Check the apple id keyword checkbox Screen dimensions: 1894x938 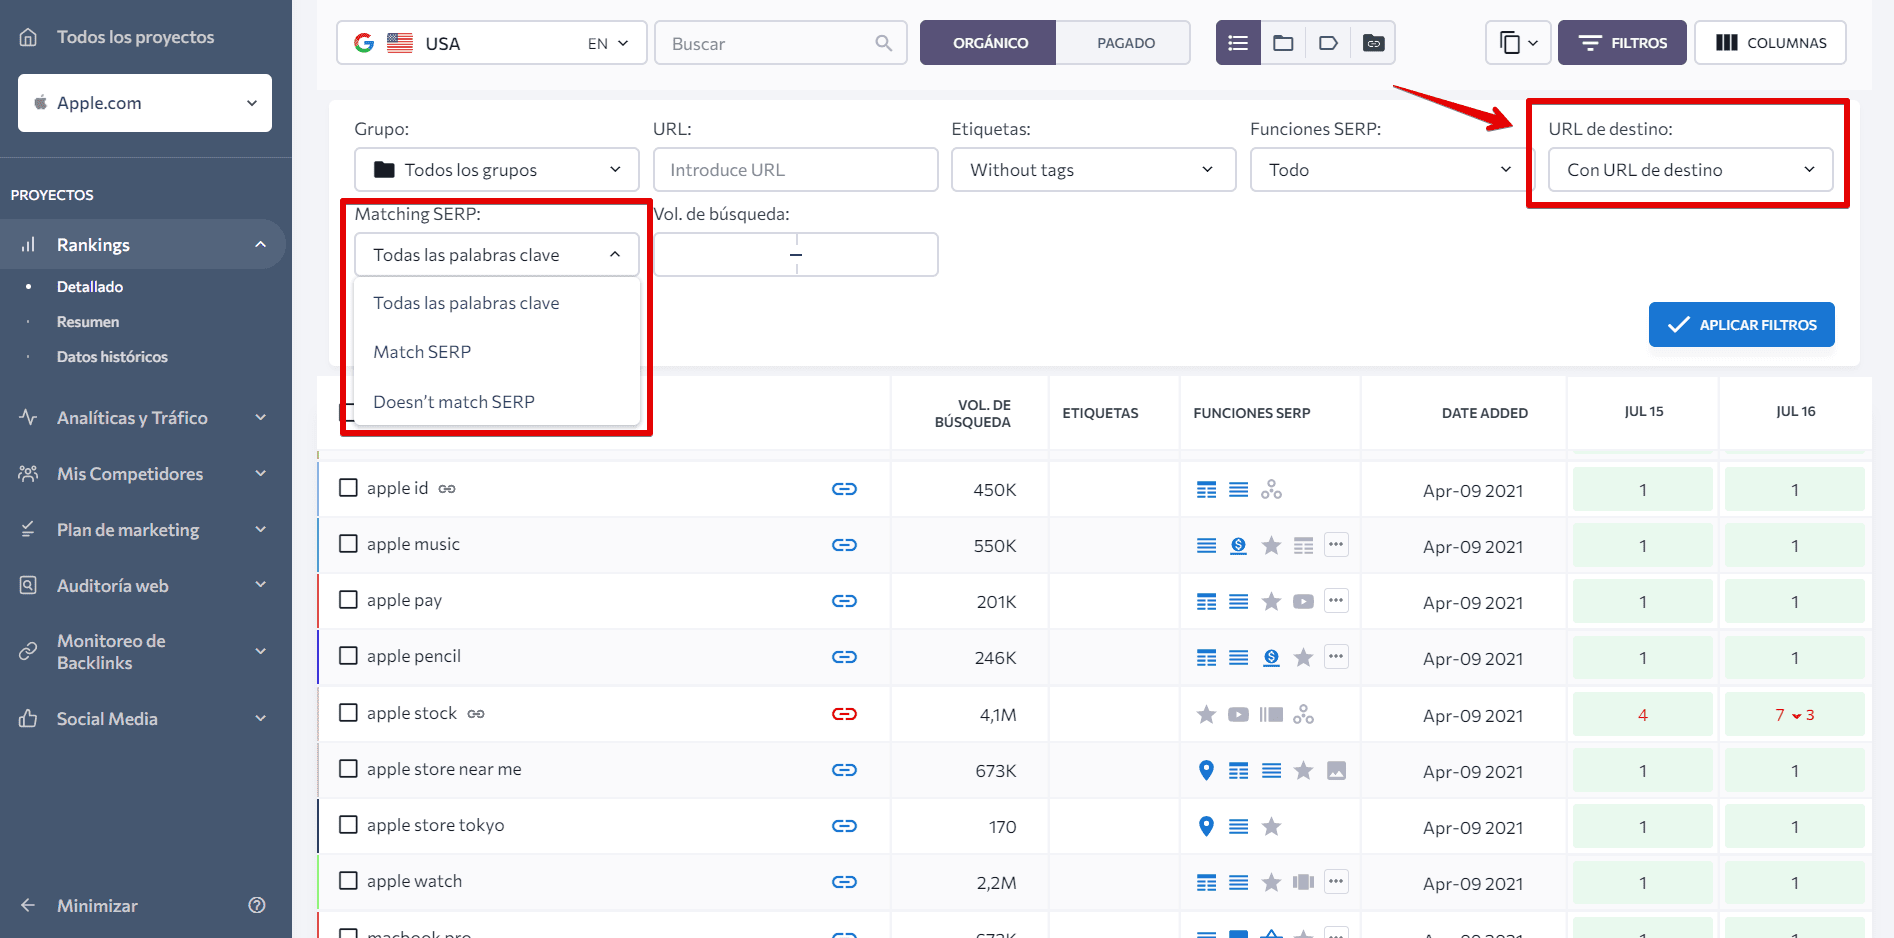pyautogui.click(x=348, y=488)
